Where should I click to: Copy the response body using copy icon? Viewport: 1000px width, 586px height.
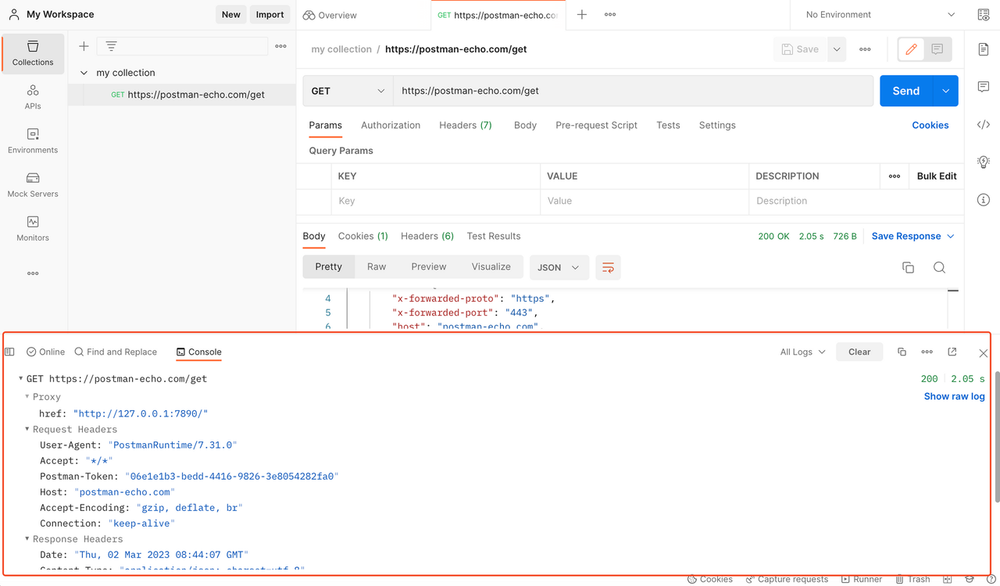pos(908,267)
